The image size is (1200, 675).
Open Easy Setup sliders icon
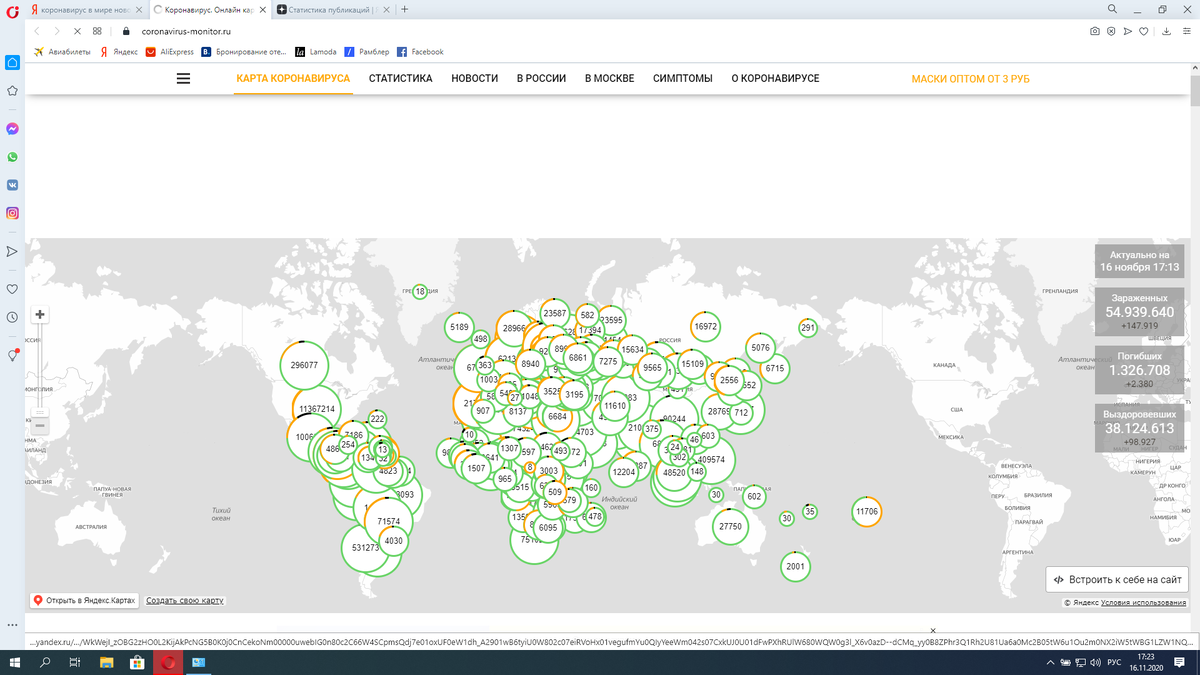coord(1186,31)
